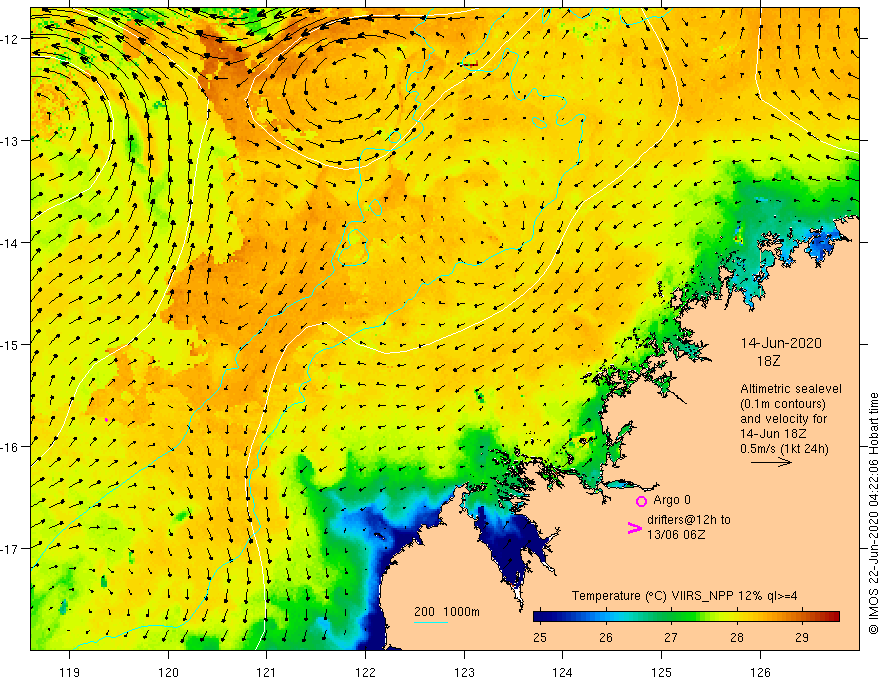880x680 pixels.
Task: Click the 'and velocity for' legend line
Action: tap(783, 419)
